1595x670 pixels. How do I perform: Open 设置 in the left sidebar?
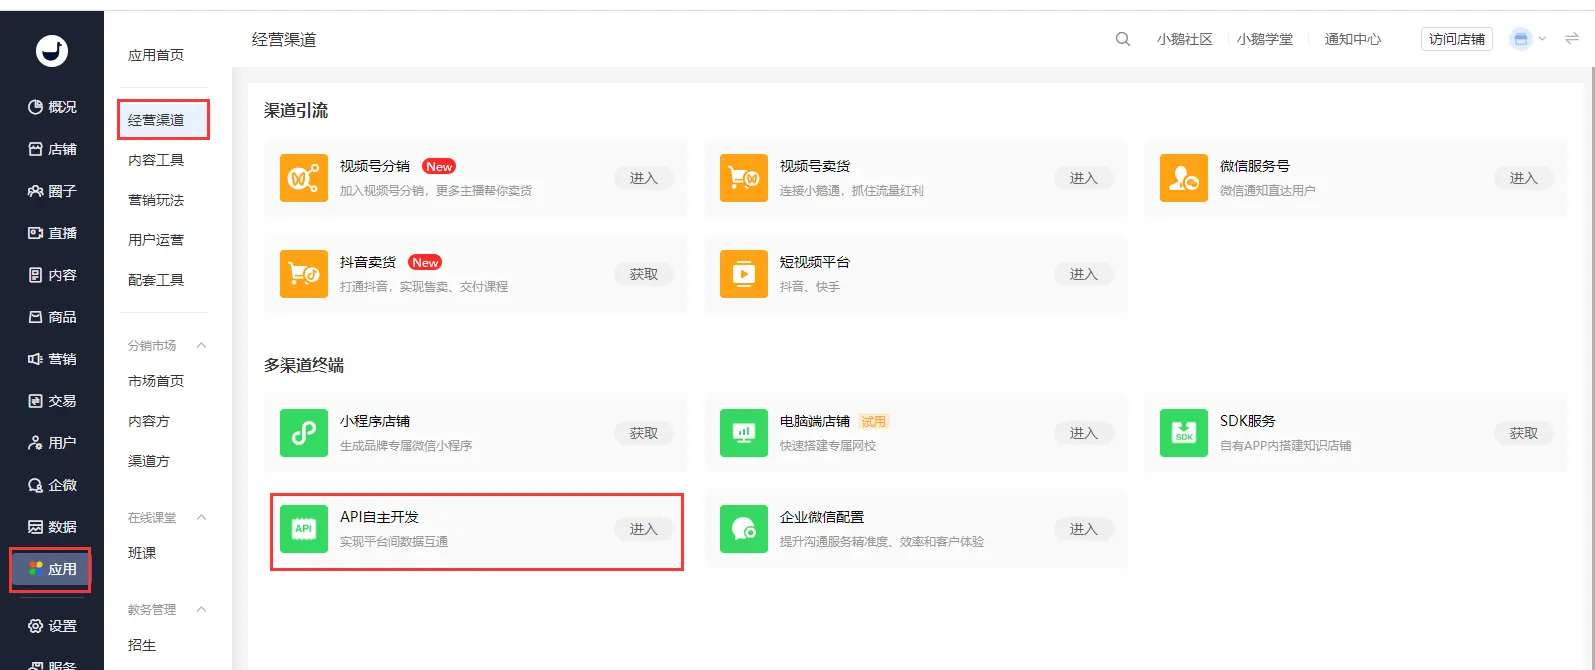(52, 626)
